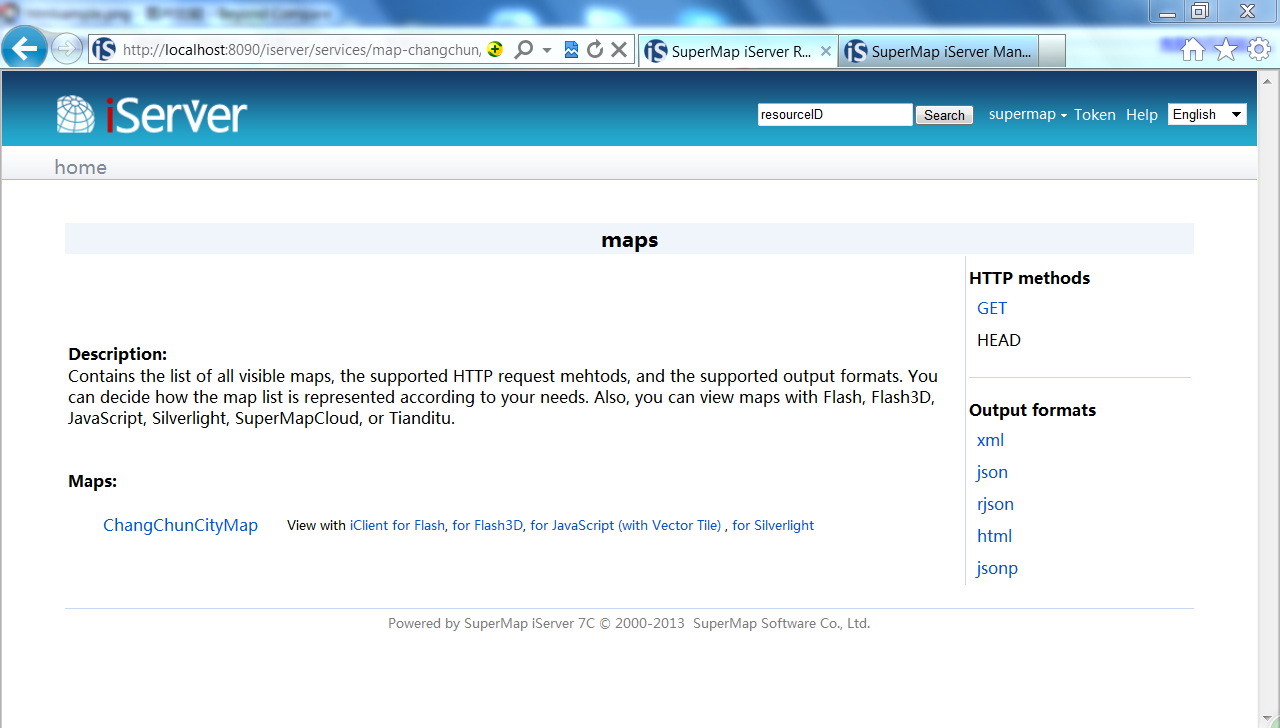Click the browser Back arrow button
1280x728 pixels.
(x=24, y=48)
